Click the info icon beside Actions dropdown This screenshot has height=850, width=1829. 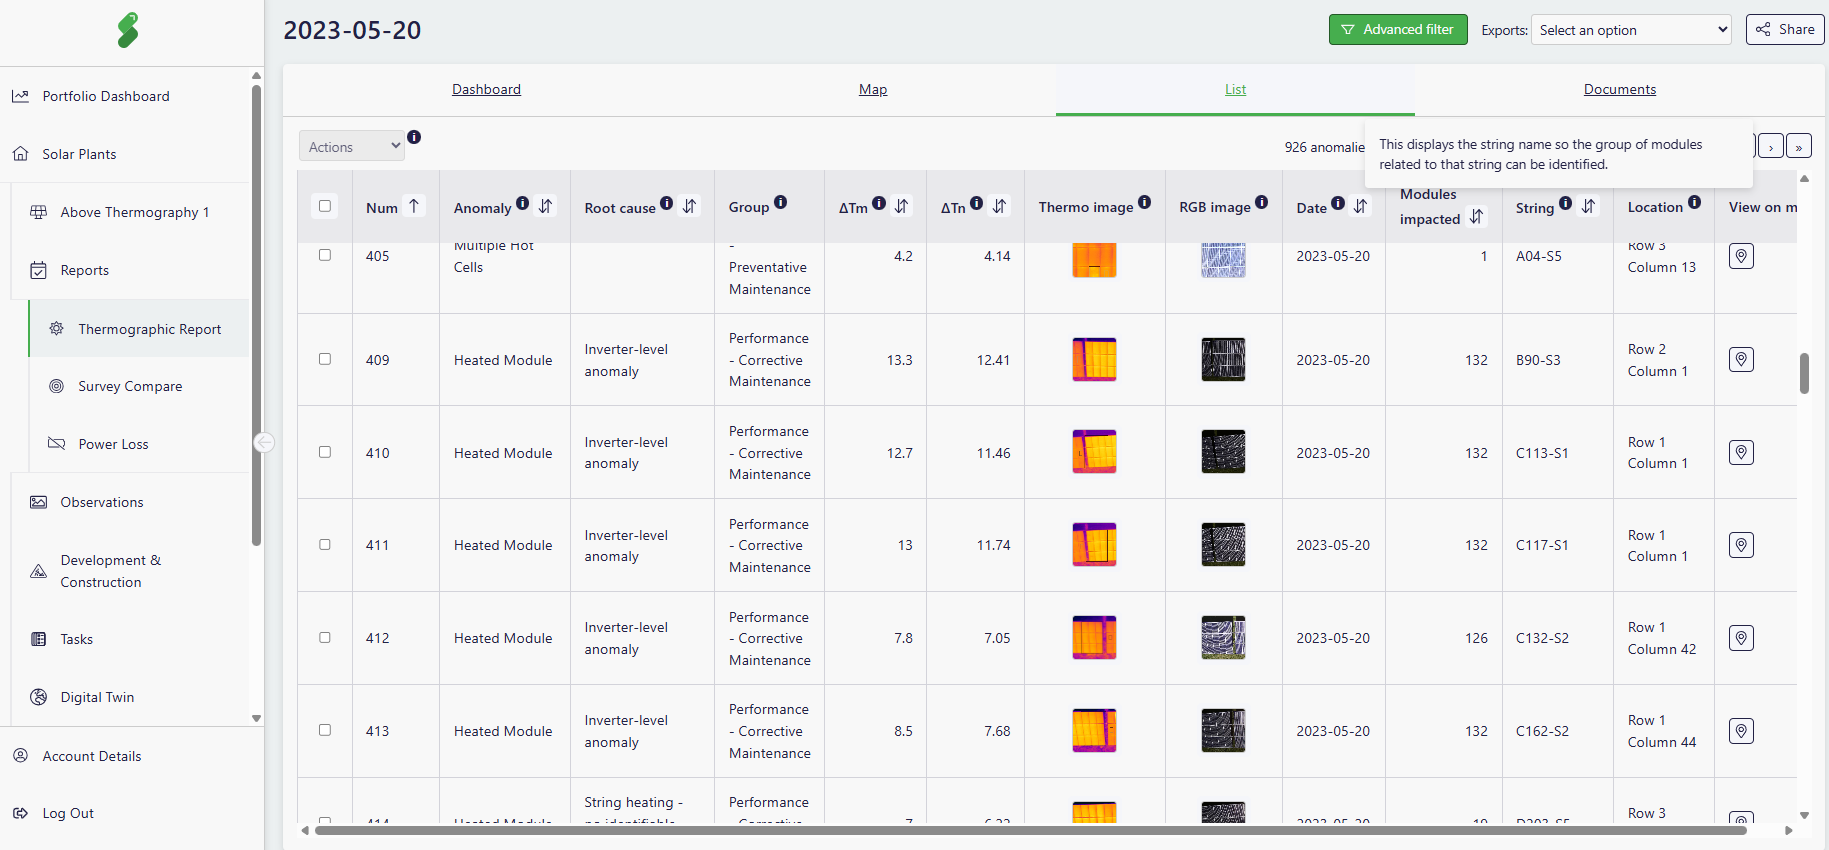tap(414, 137)
